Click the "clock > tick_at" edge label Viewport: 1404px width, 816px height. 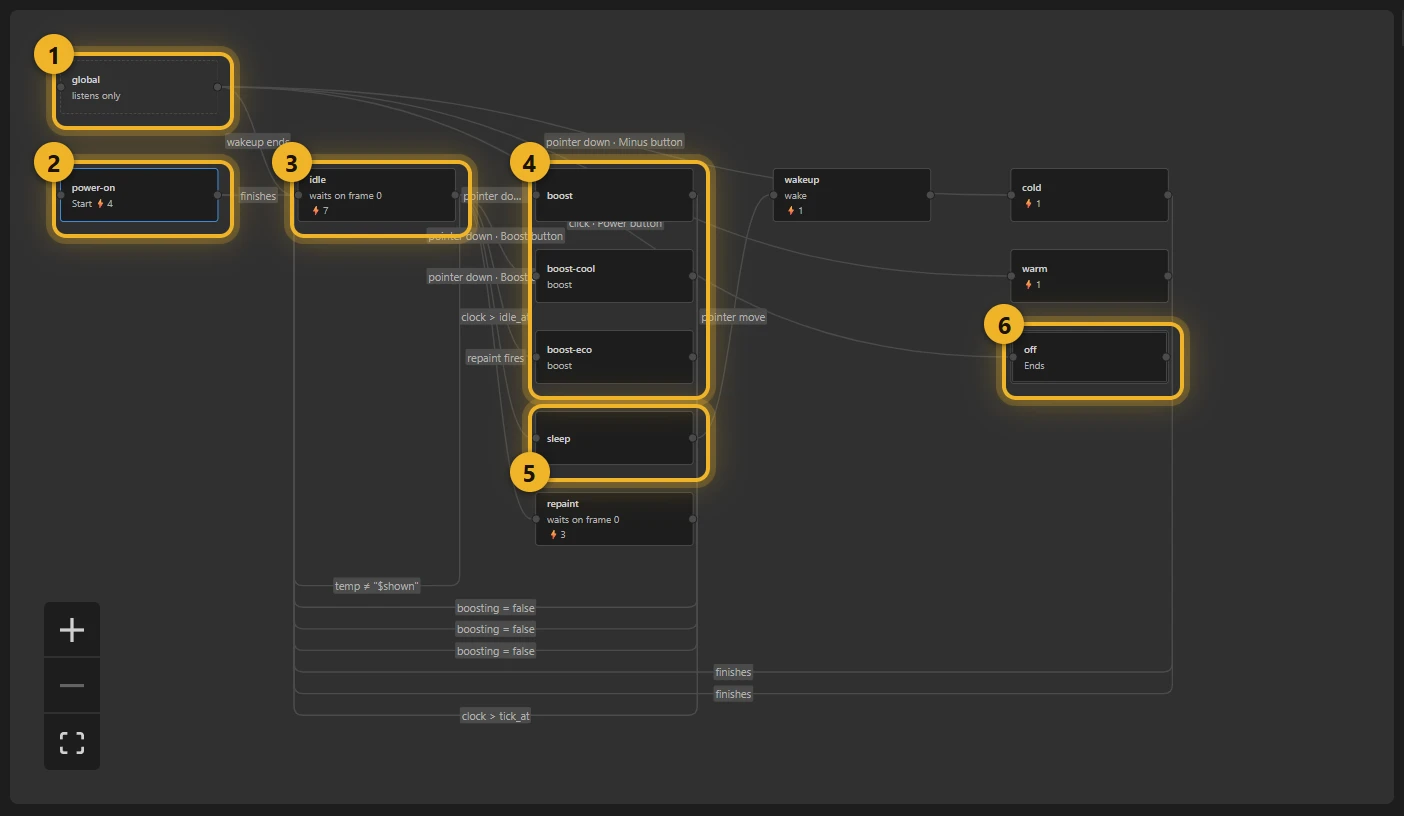pos(495,716)
